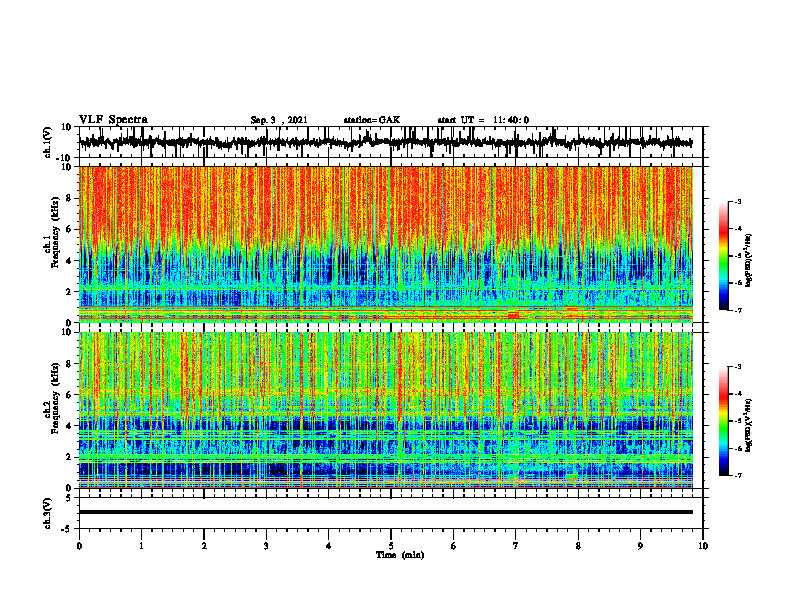Click the time-axis tick label '7'
Viewport: 792px width, 612px height.
click(x=516, y=546)
